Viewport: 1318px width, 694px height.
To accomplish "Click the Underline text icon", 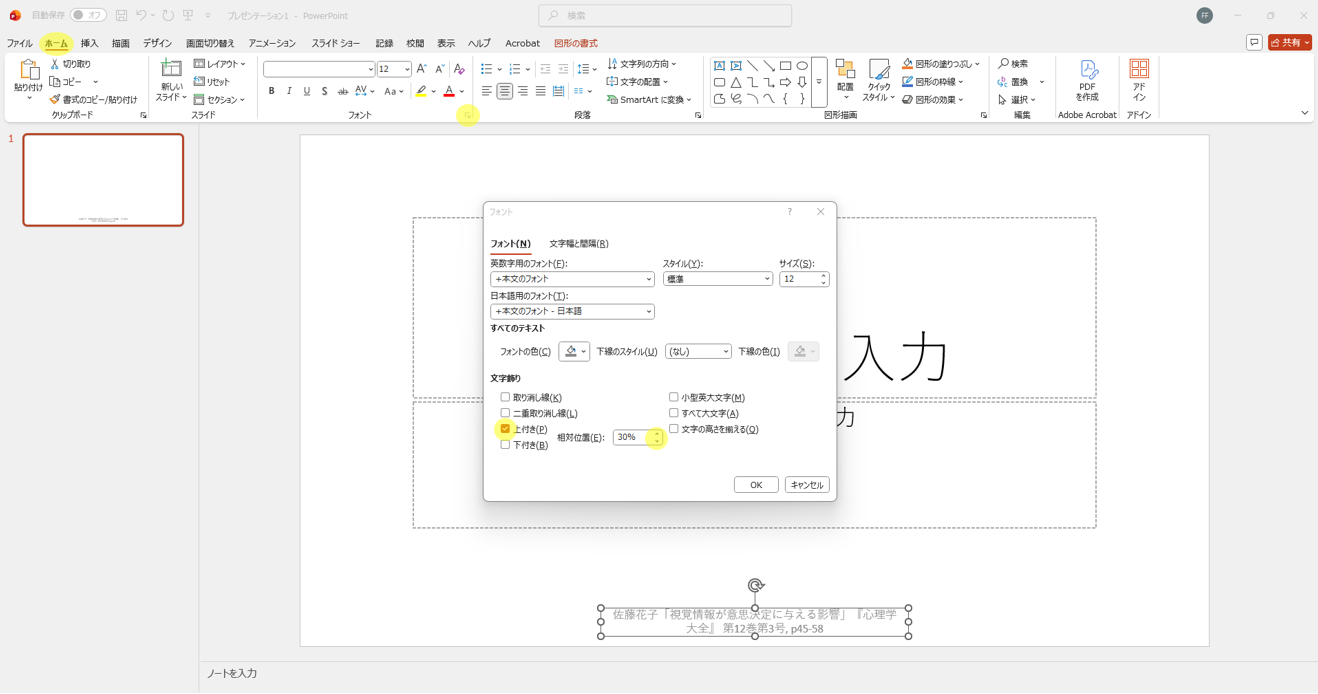I will coord(307,91).
